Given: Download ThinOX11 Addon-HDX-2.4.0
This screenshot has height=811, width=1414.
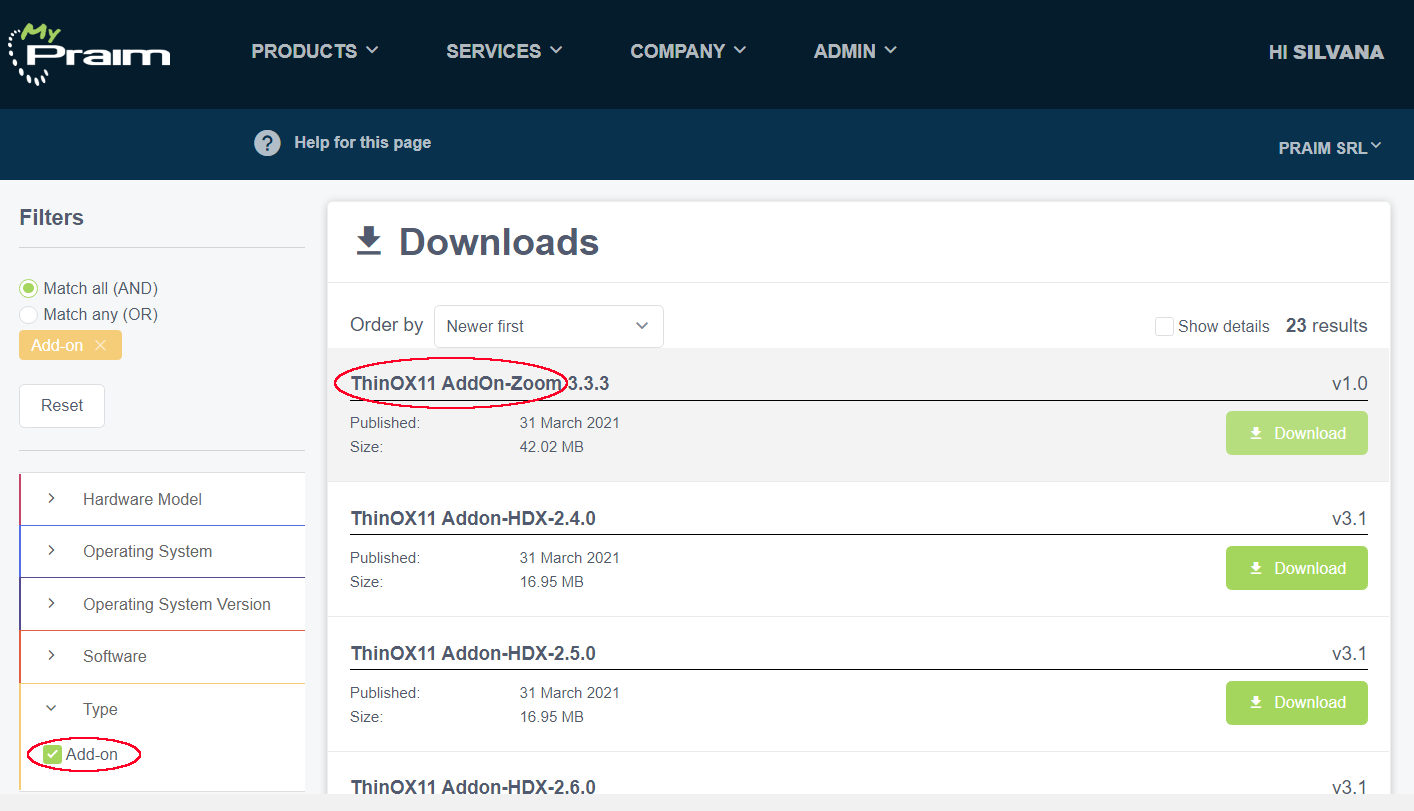Looking at the screenshot, I should (1296, 568).
